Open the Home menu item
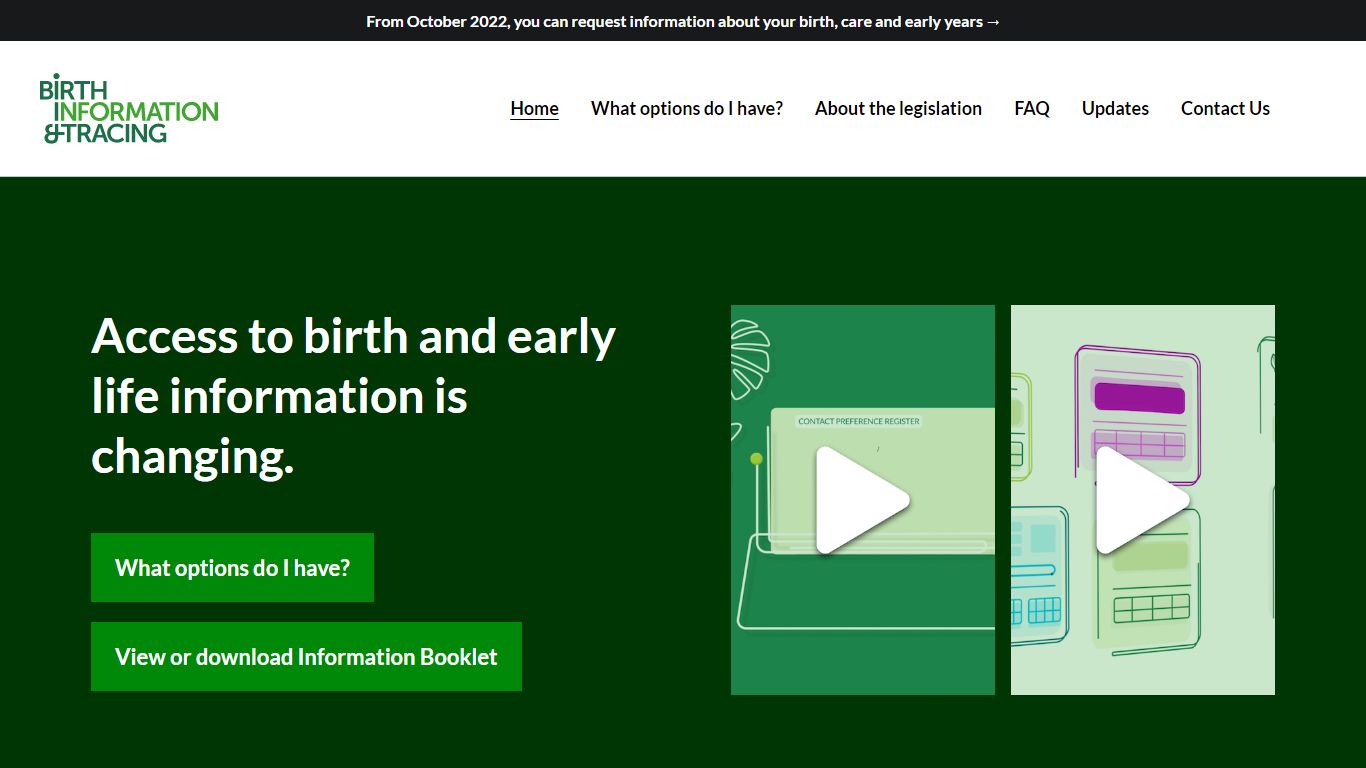This screenshot has height=768, width=1366. [534, 108]
